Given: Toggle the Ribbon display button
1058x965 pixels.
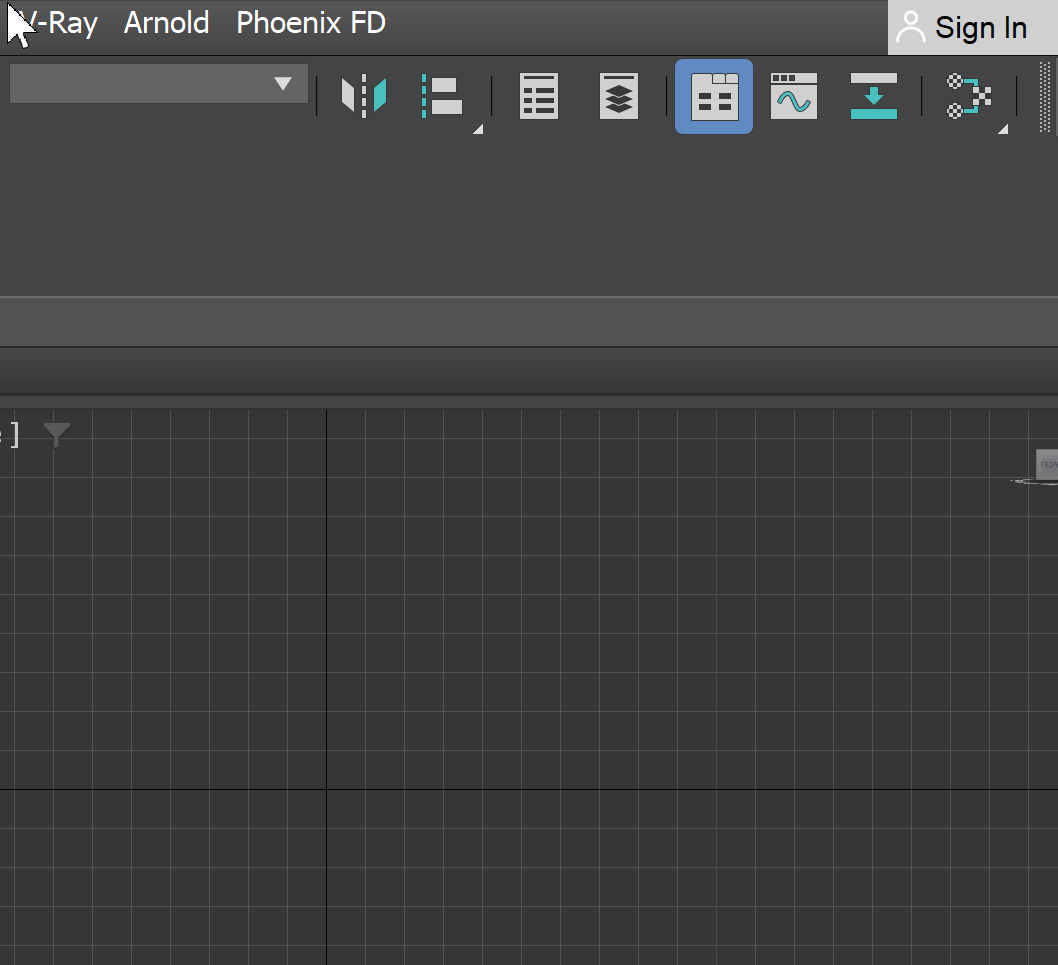Looking at the screenshot, I should click(714, 96).
